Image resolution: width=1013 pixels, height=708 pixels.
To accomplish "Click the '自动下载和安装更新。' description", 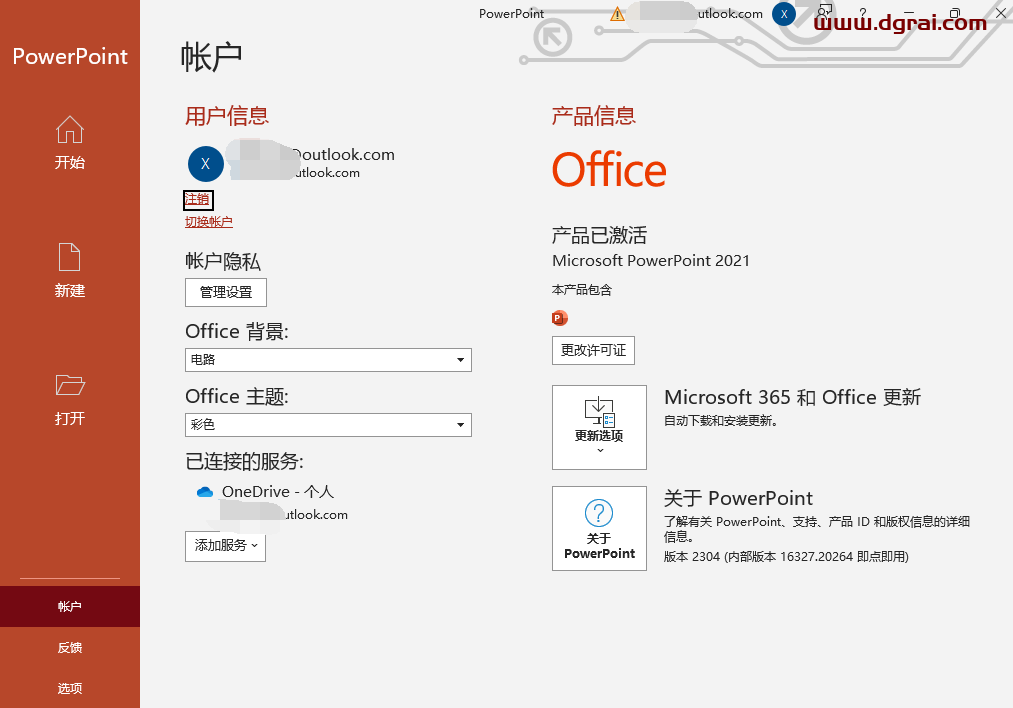I will (720, 421).
